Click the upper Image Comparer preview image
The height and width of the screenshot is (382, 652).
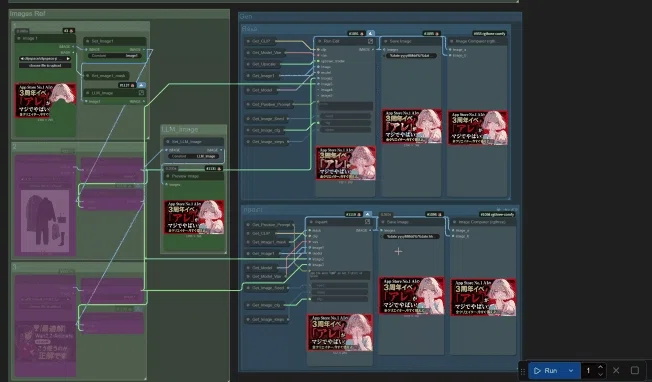[x=478, y=128]
